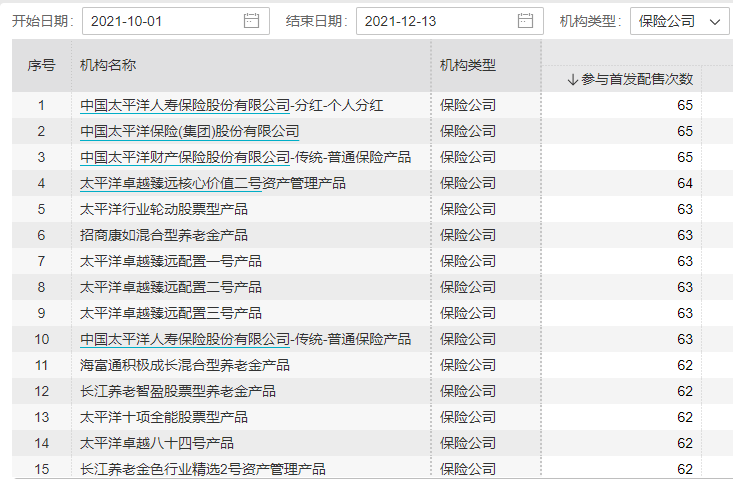
Task: Click the 机构类型 column header
Action: coord(468,65)
